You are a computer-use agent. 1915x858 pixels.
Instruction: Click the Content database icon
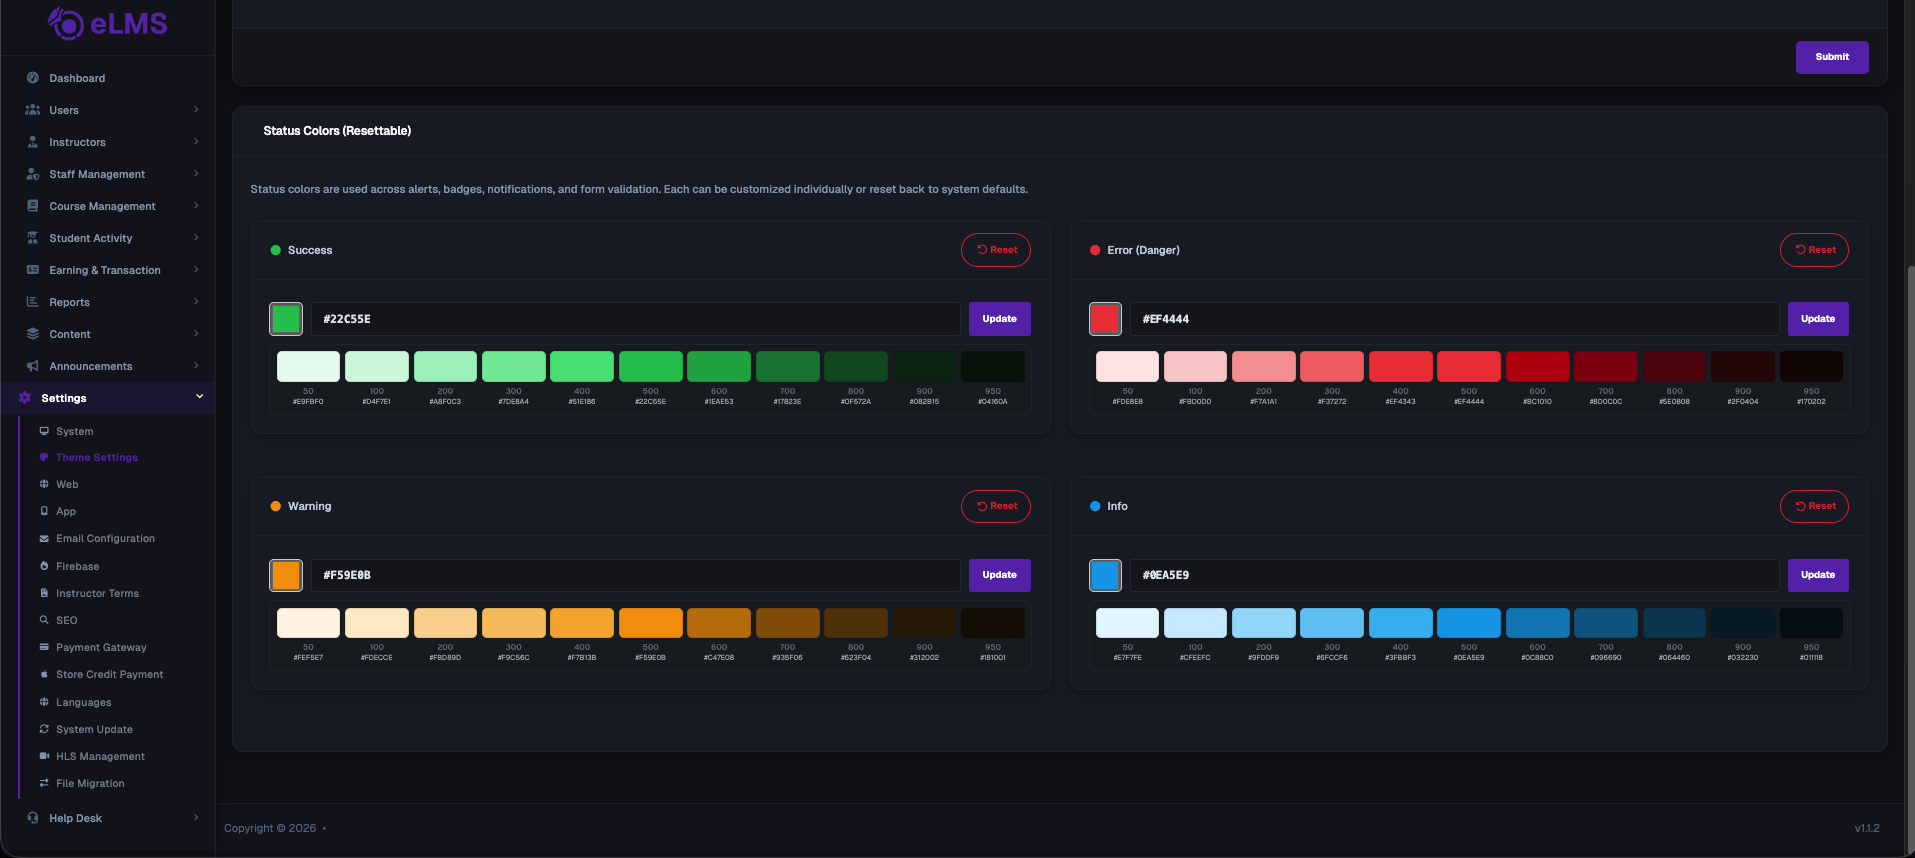(x=33, y=334)
